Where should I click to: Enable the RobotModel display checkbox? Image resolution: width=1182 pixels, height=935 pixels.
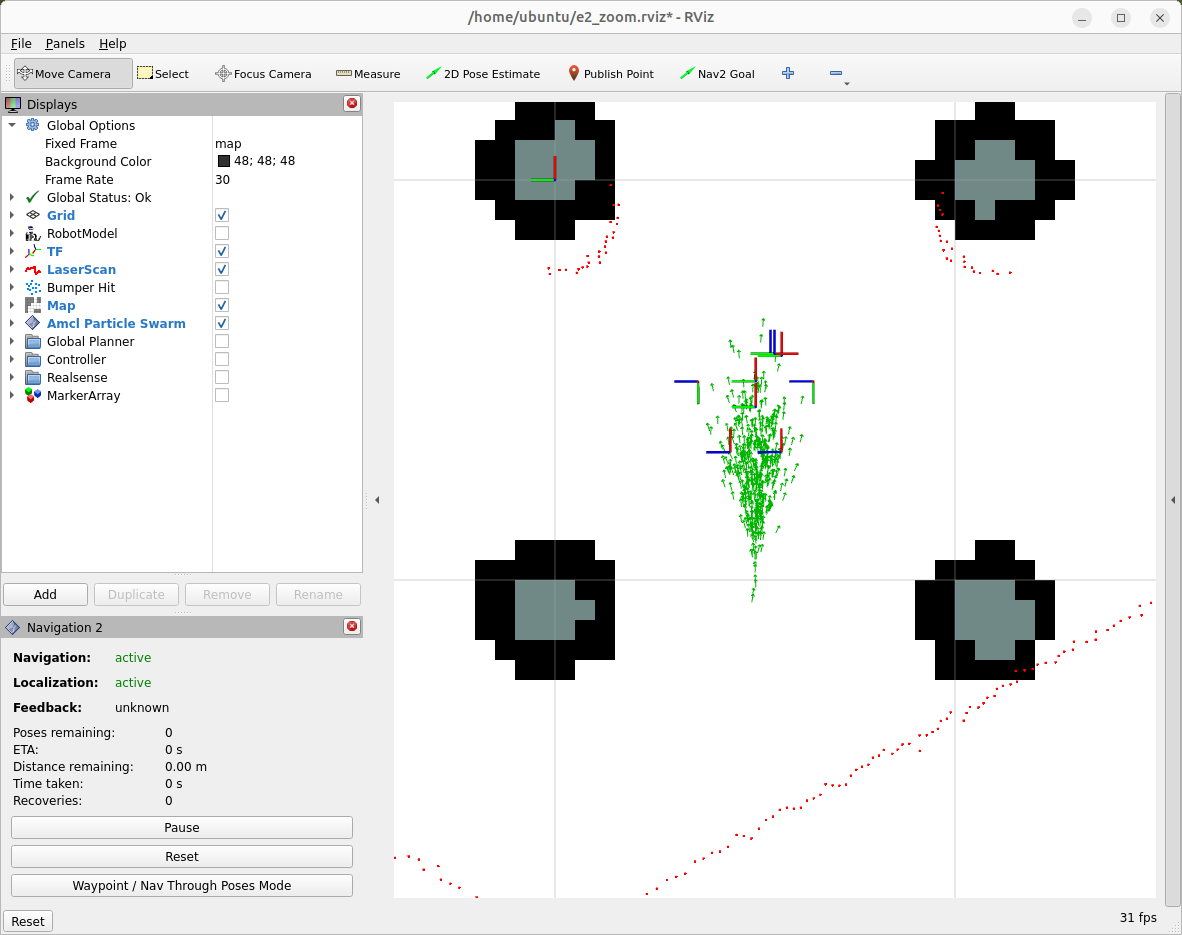click(222, 233)
